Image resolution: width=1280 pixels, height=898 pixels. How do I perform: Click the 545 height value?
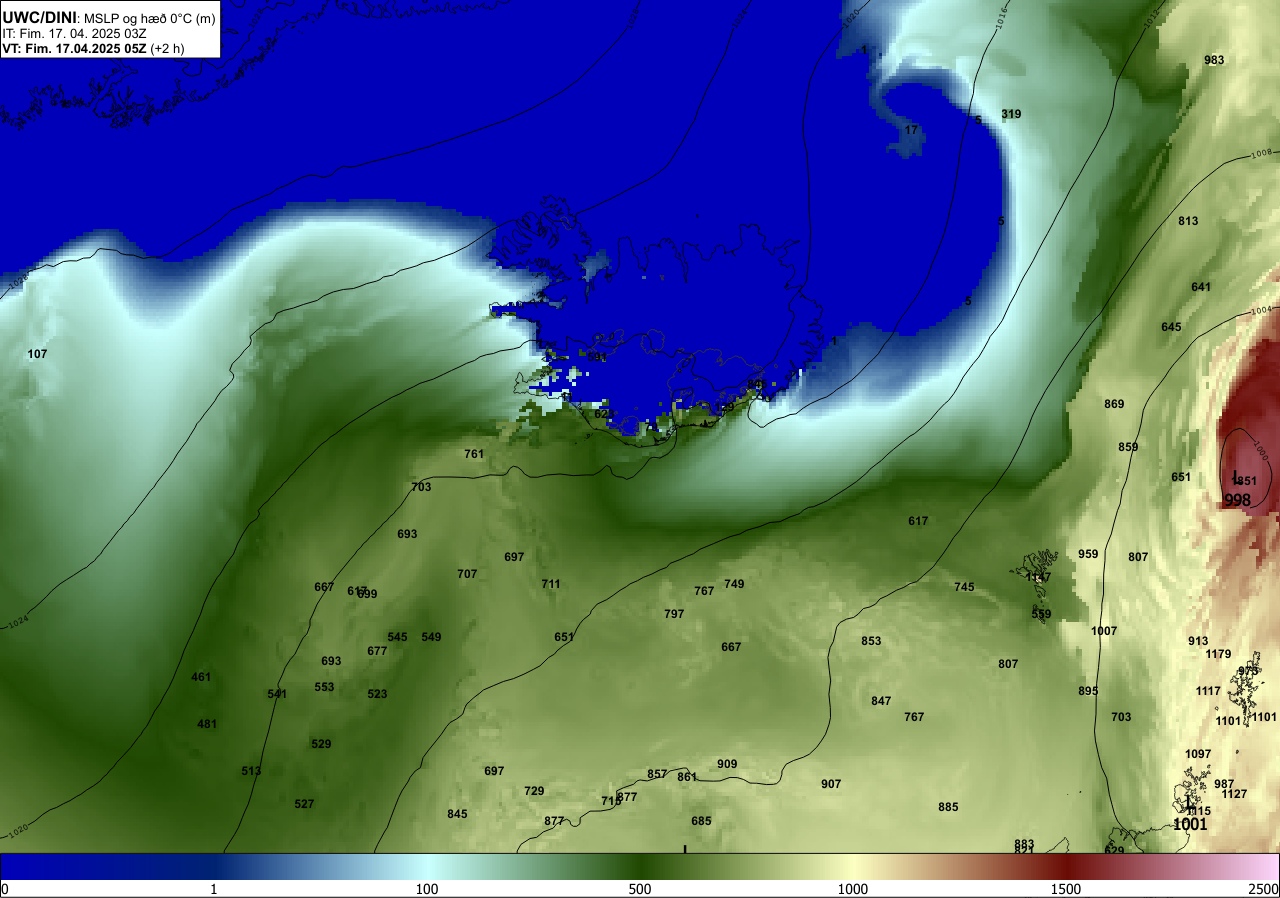397,637
